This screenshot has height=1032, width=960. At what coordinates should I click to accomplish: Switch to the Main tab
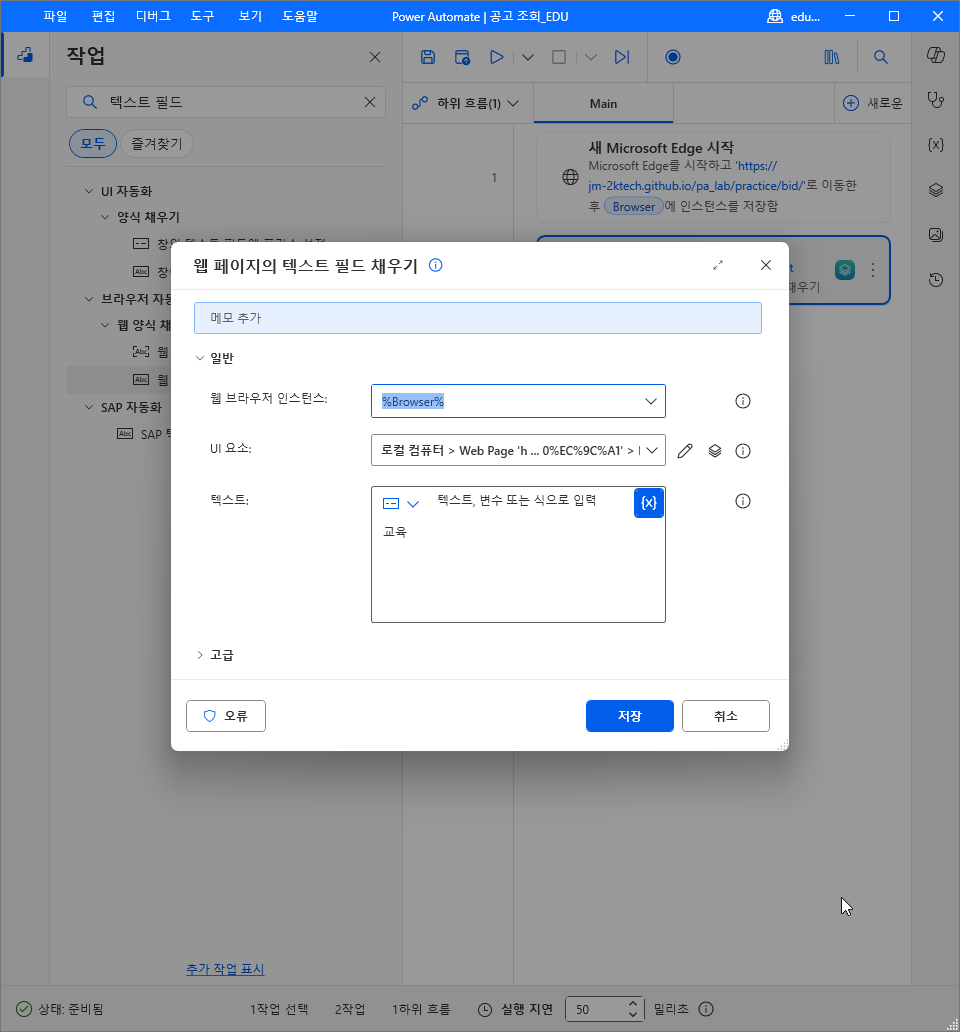(x=603, y=103)
